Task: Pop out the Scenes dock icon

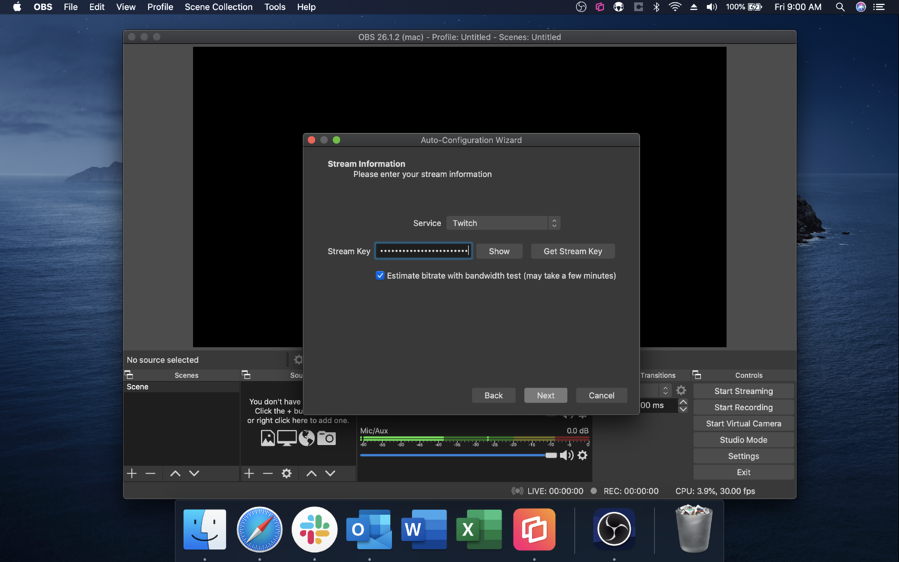Action: pos(129,375)
